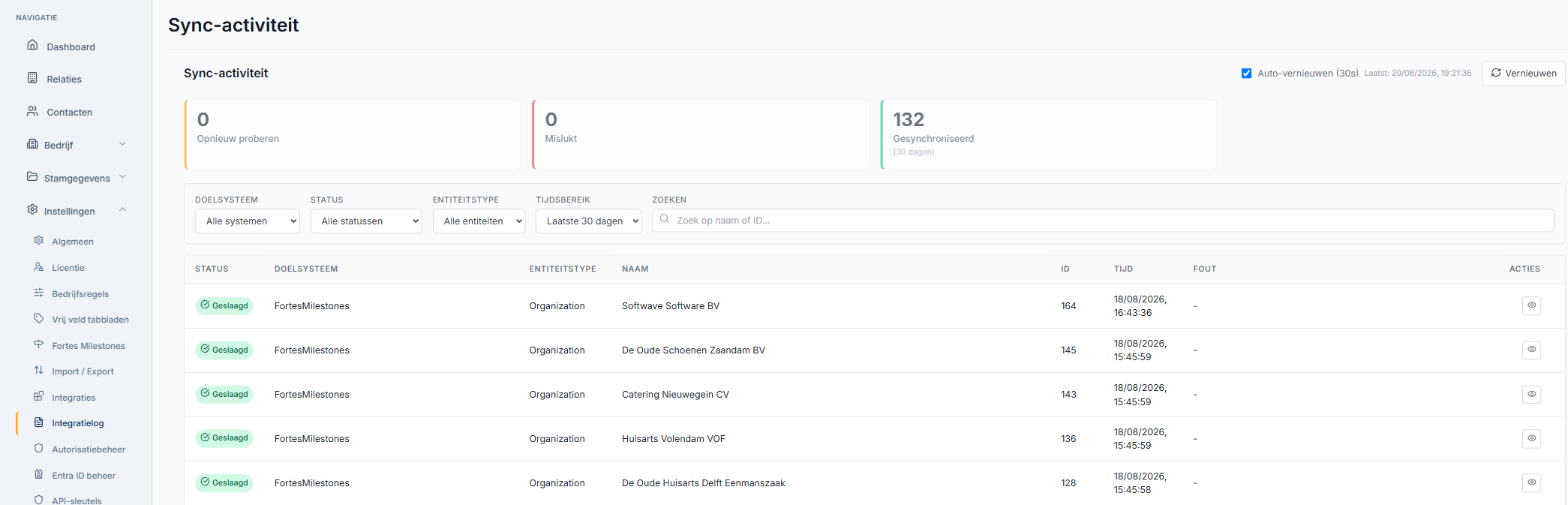Click the Autorisatiebeheer shield icon

click(x=39, y=449)
